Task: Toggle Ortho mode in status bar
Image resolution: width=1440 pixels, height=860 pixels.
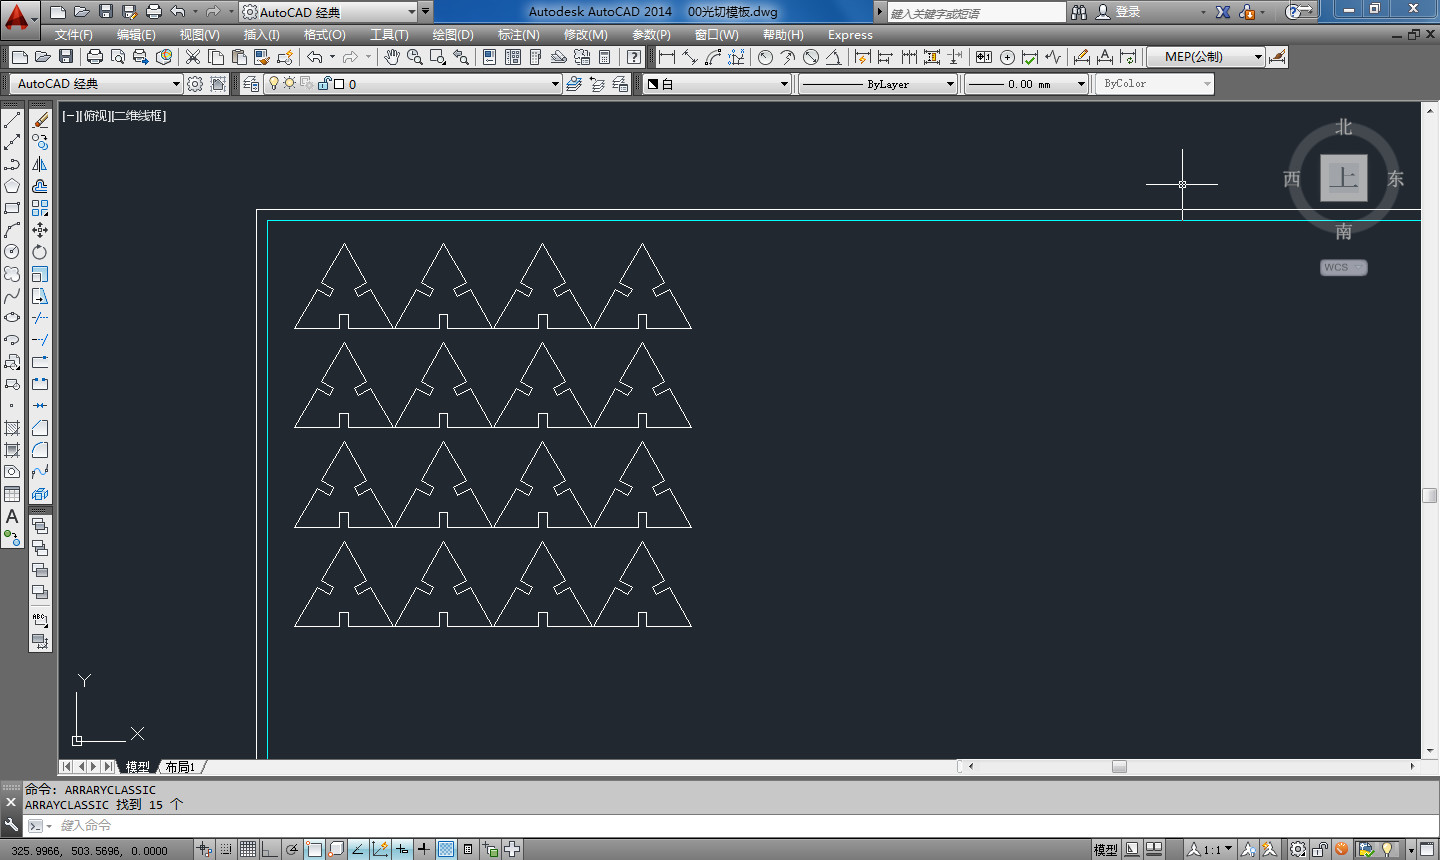Action: point(270,849)
